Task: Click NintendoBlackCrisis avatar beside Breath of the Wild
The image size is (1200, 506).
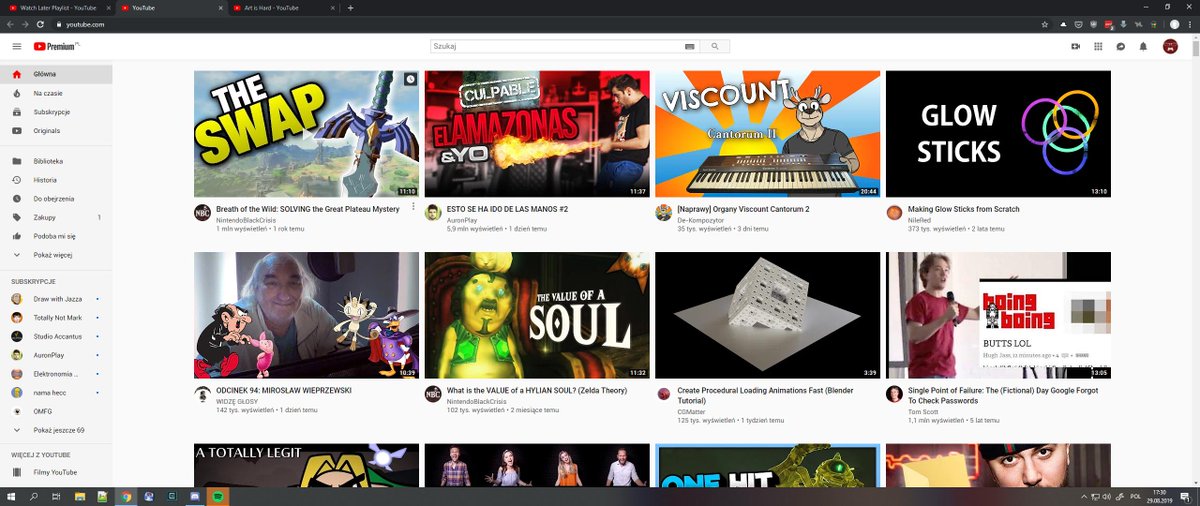Action: pos(202,212)
